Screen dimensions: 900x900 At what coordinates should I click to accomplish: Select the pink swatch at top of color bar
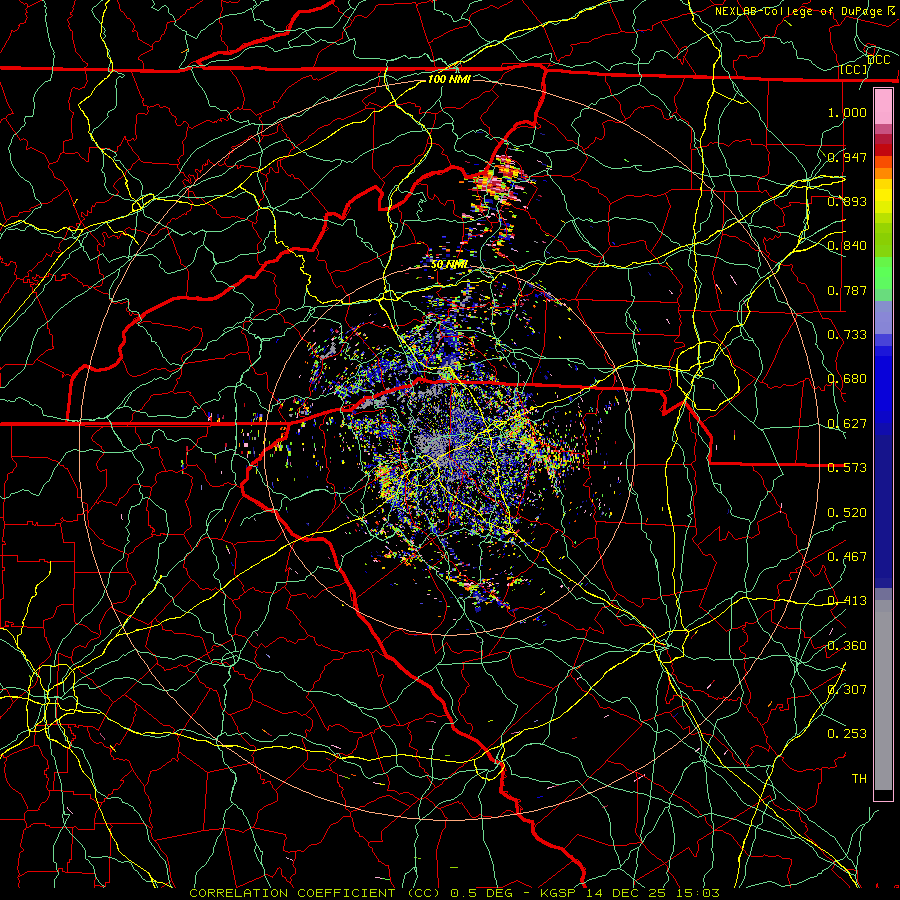[883, 106]
